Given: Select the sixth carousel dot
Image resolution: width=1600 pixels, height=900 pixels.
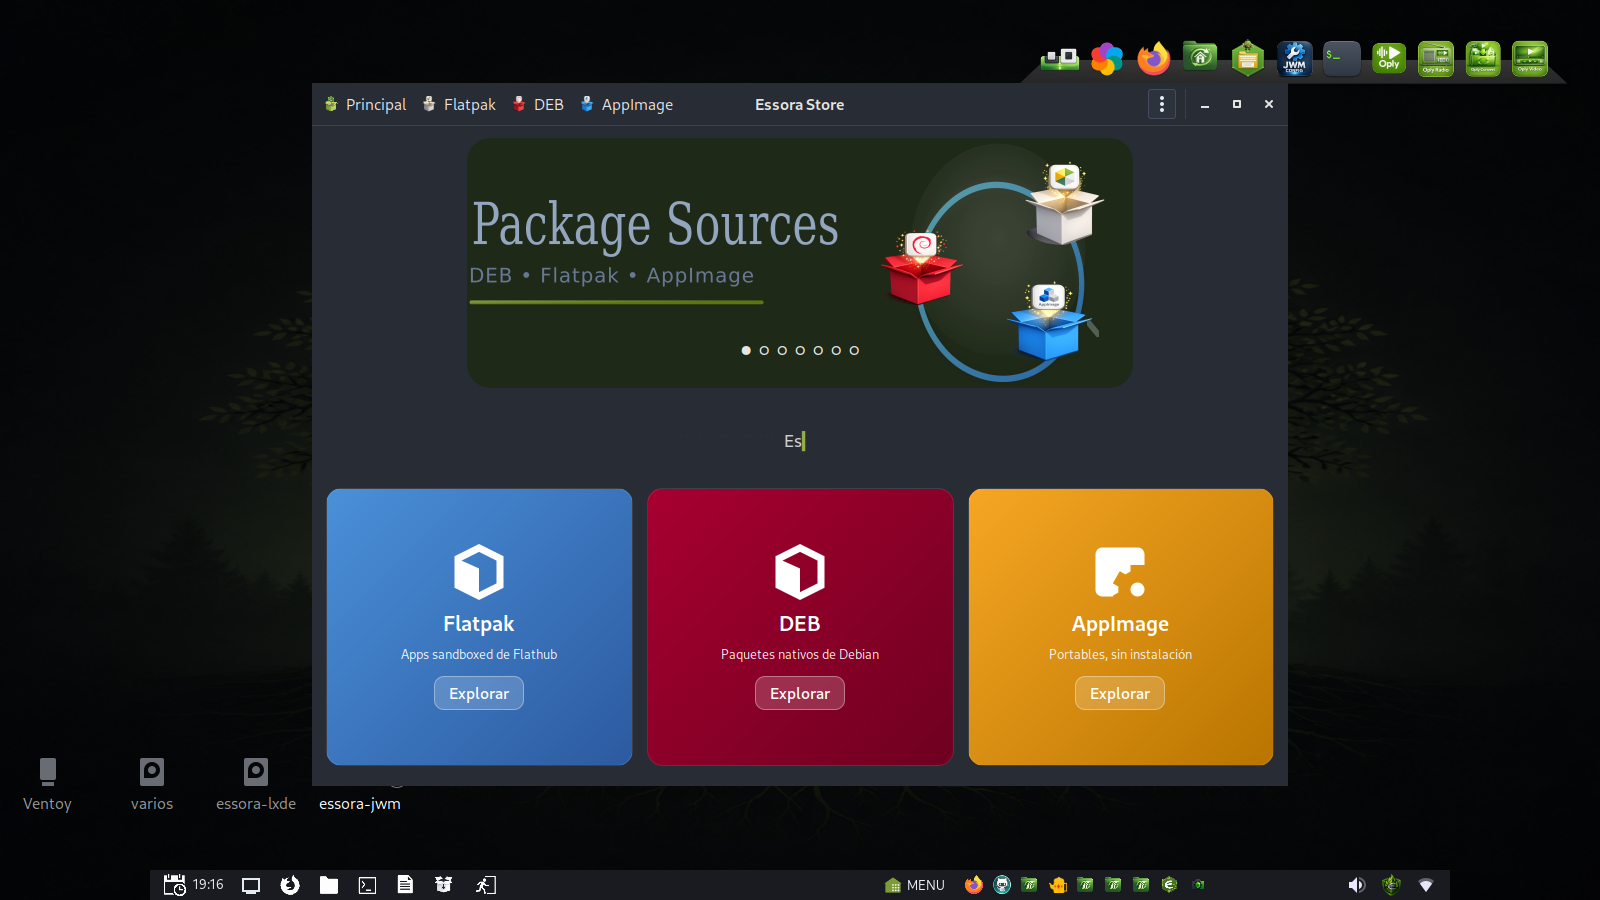Looking at the screenshot, I should click(x=836, y=350).
